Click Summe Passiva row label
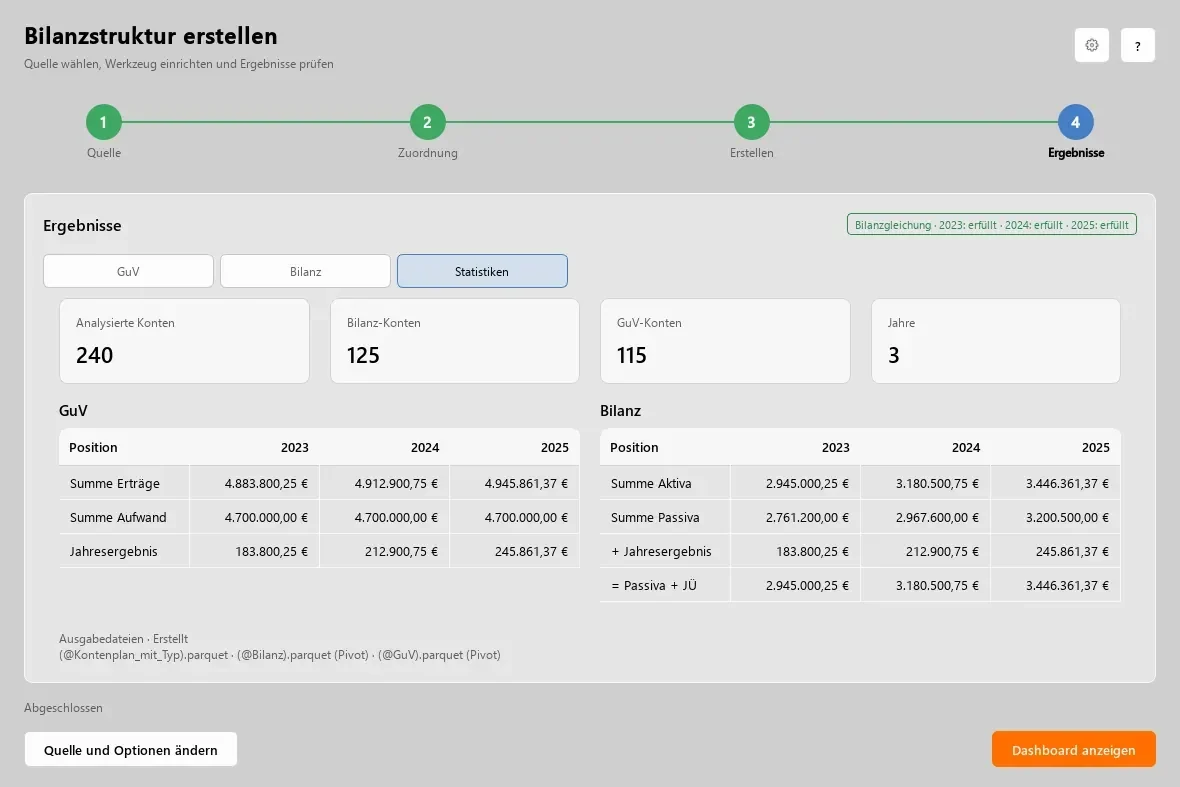 [x=655, y=517]
